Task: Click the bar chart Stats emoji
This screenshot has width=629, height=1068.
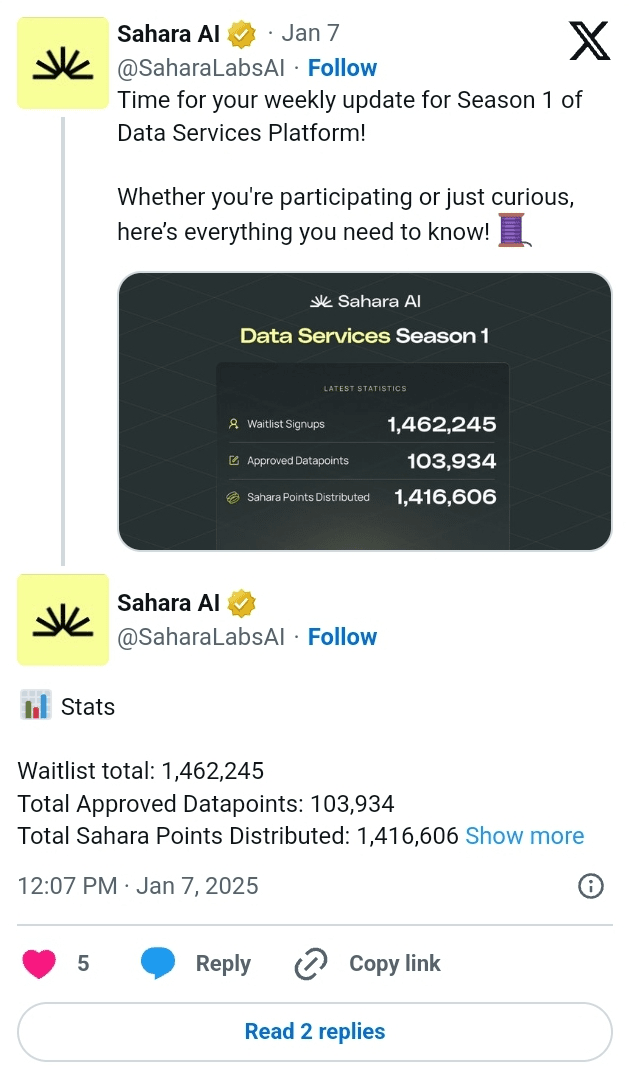Action: (35, 706)
